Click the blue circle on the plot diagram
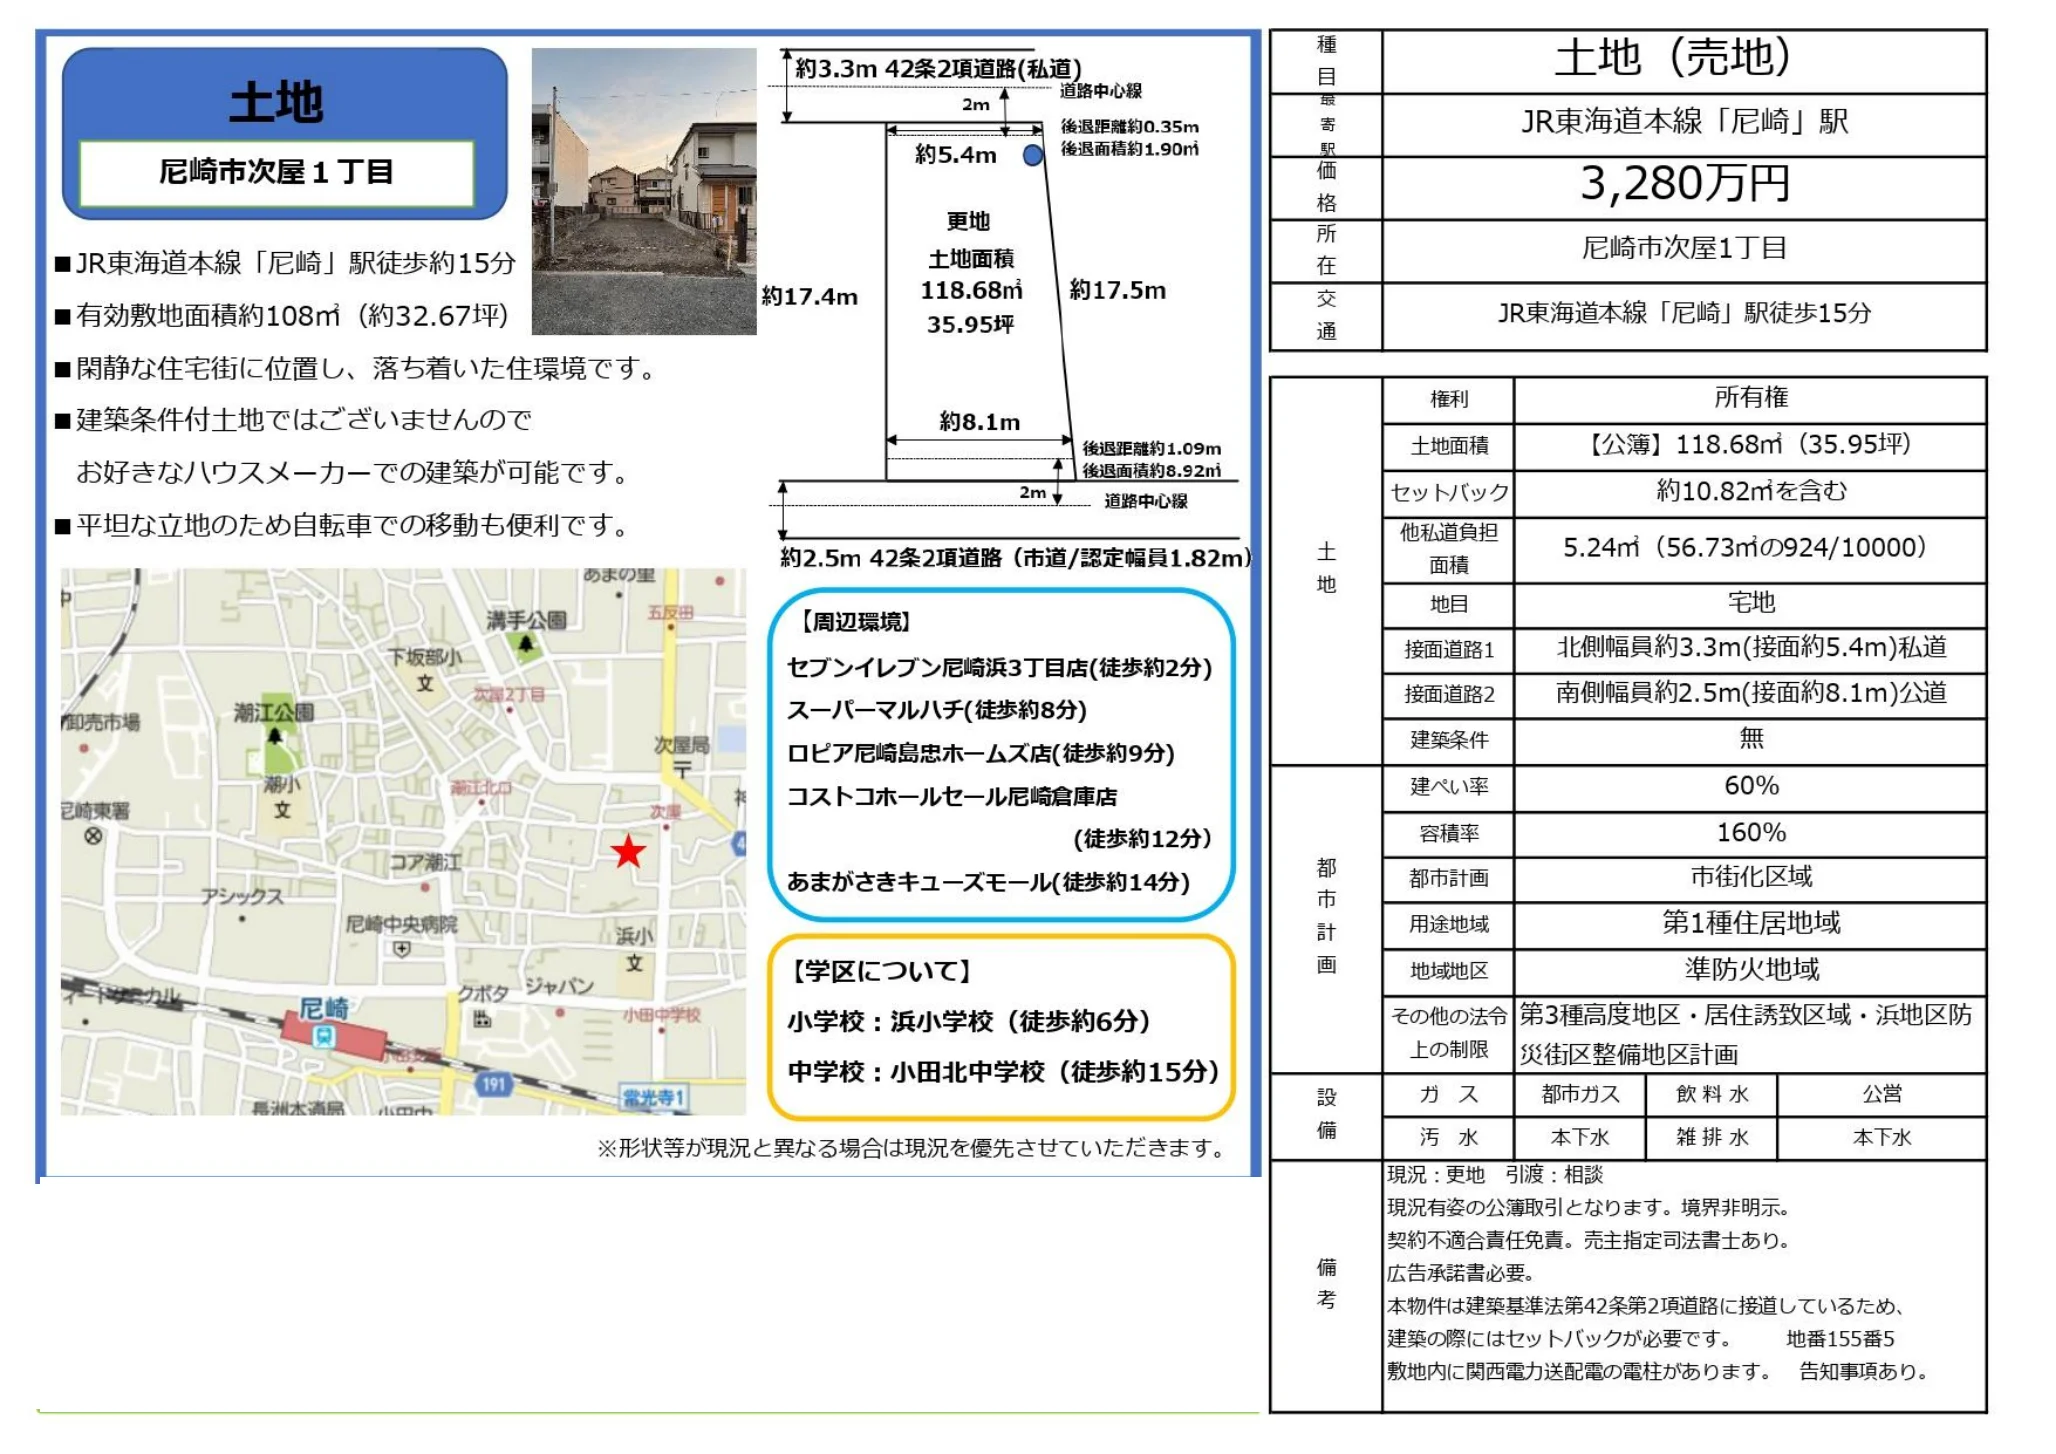Viewport: 2056px width, 1454px height. [1033, 156]
